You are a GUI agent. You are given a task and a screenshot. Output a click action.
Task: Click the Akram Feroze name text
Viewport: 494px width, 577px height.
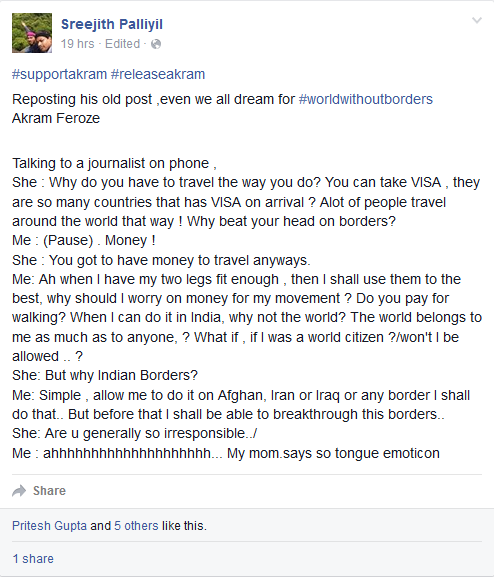pos(56,118)
